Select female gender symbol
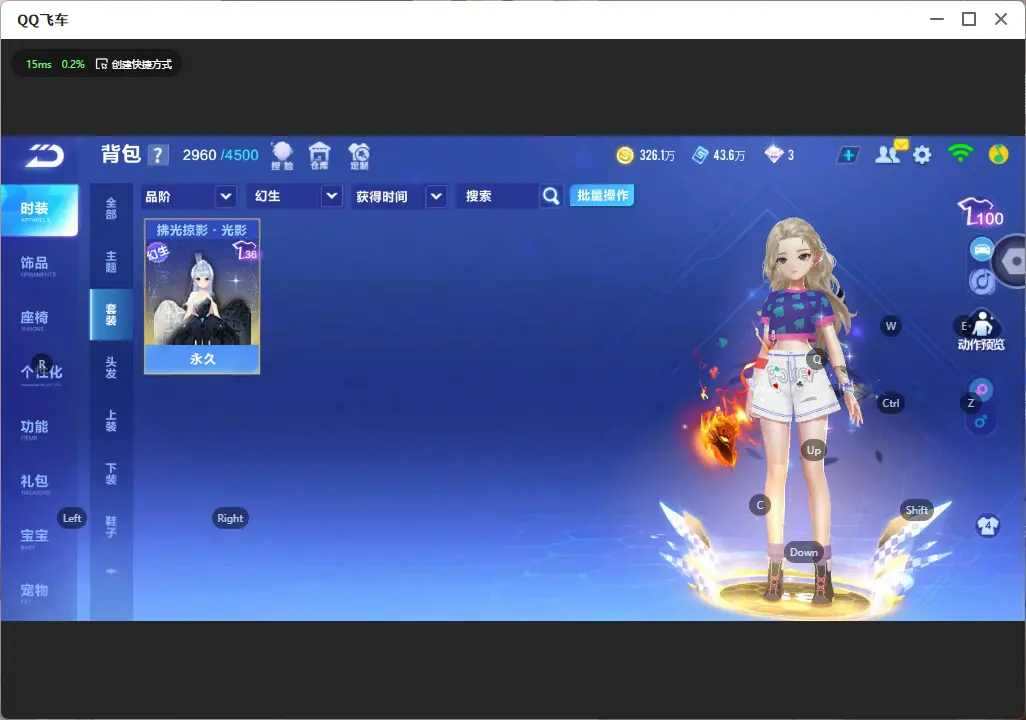This screenshot has height=720, width=1026. pyautogui.click(x=982, y=389)
